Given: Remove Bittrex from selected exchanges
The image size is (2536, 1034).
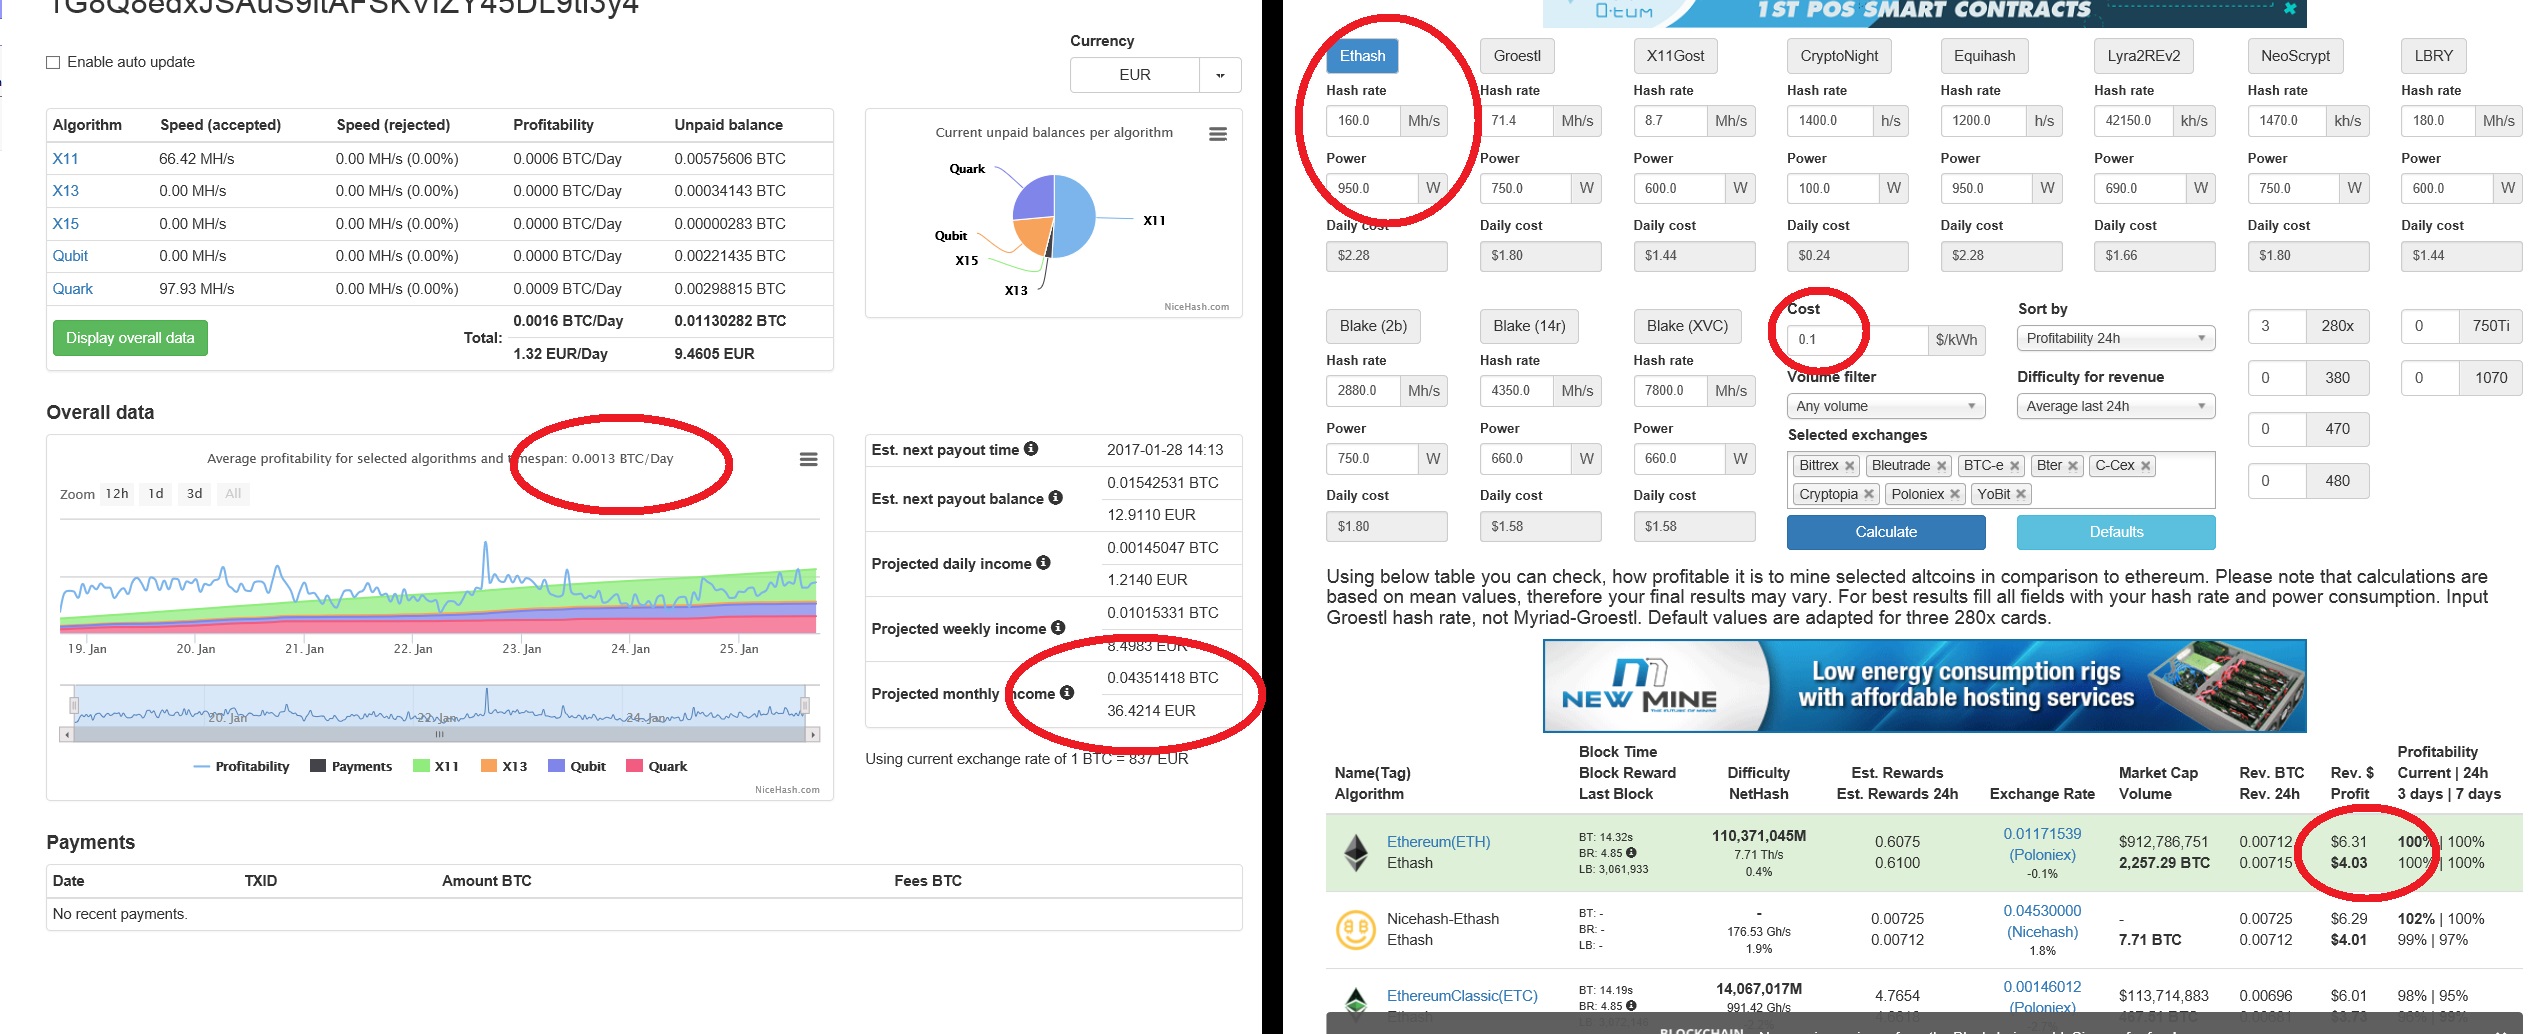Looking at the screenshot, I should click(1850, 466).
